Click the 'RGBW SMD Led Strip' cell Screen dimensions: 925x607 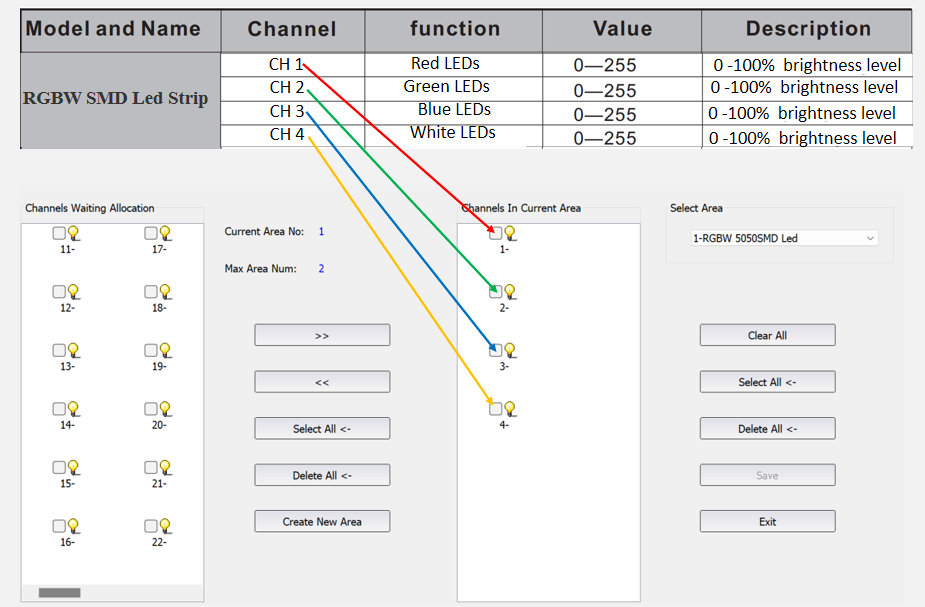pos(120,100)
